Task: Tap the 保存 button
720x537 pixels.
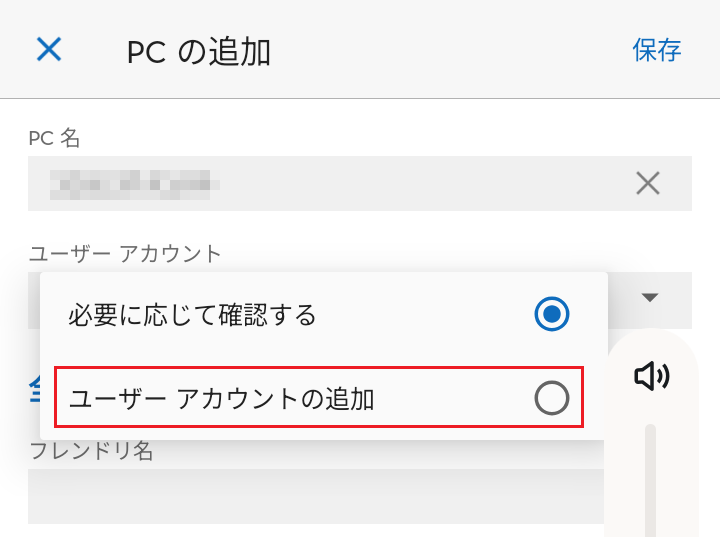Action: [657, 50]
